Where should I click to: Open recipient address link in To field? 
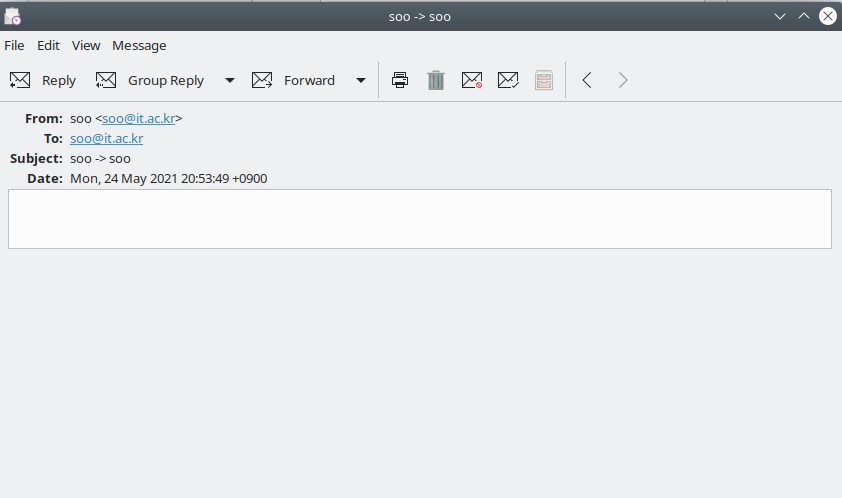[x=106, y=139]
